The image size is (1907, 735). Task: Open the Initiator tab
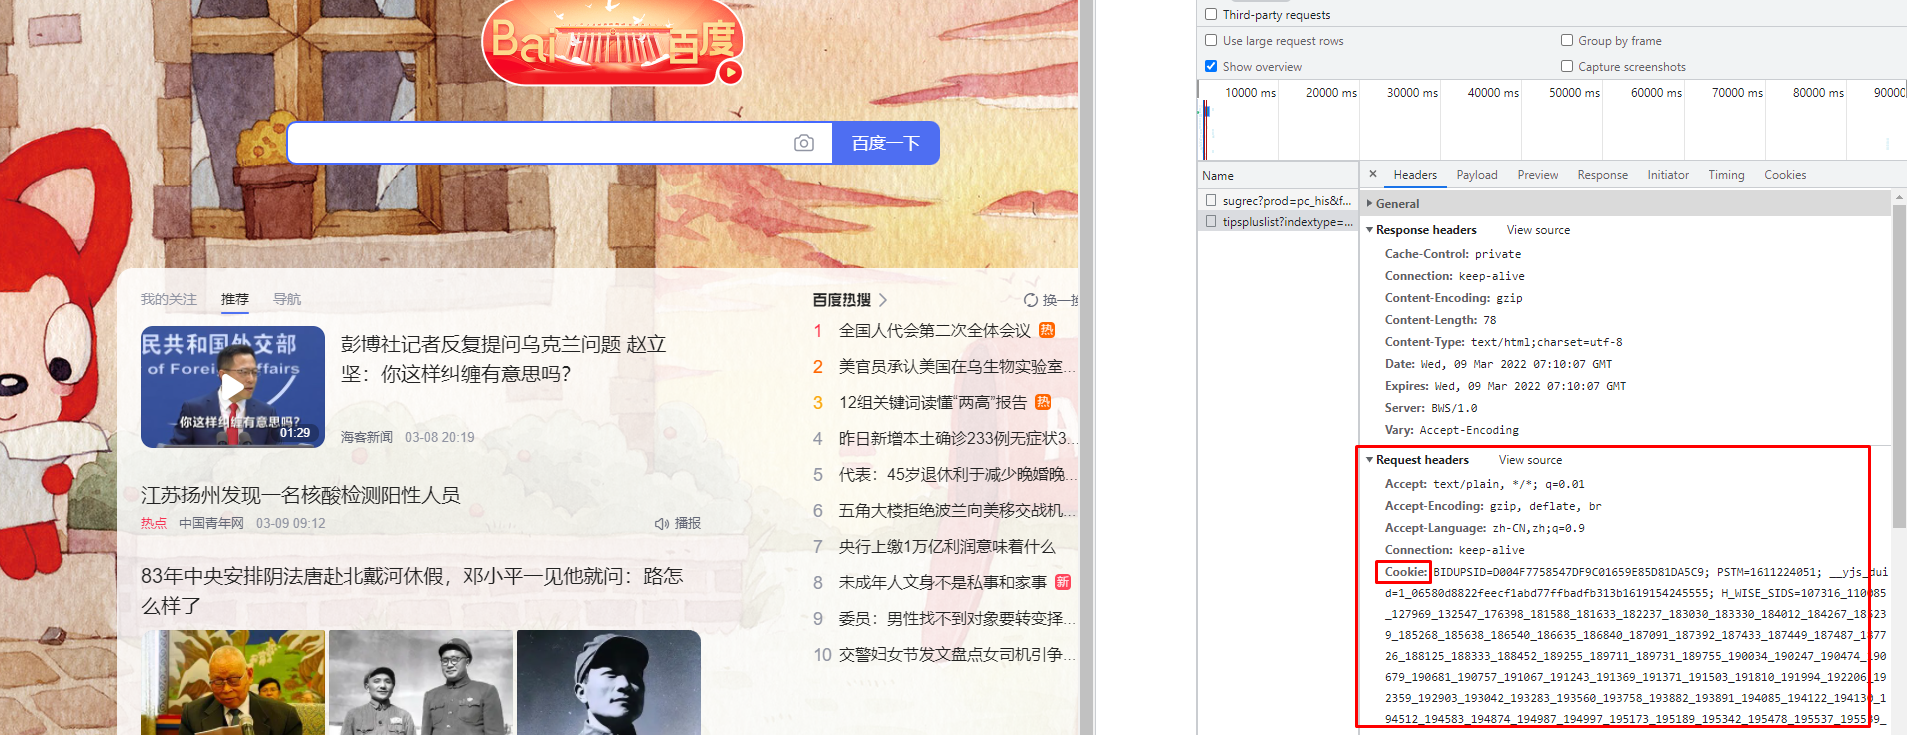[1668, 175]
